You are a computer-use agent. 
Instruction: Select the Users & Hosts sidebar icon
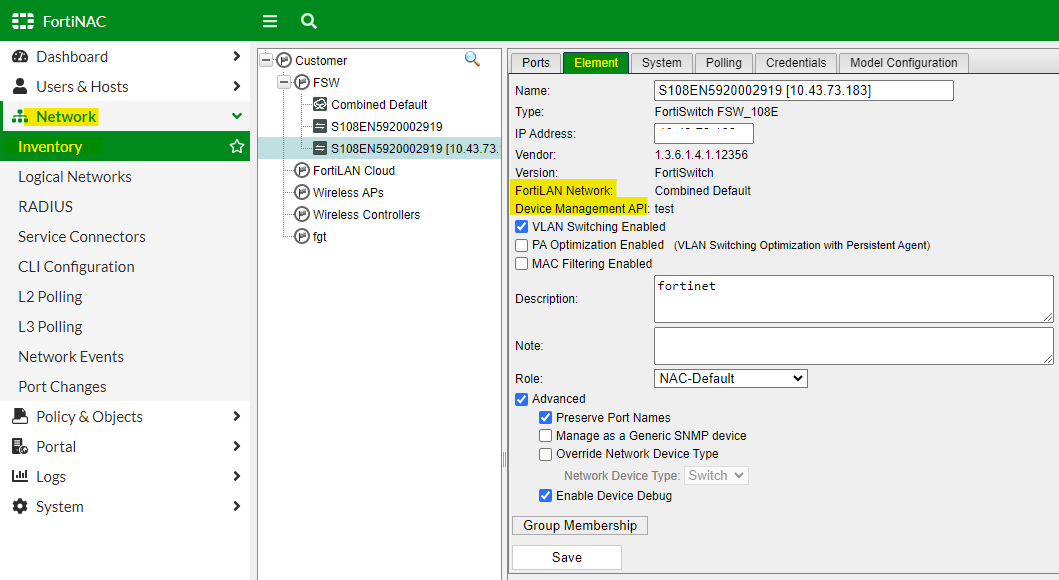coord(21,86)
